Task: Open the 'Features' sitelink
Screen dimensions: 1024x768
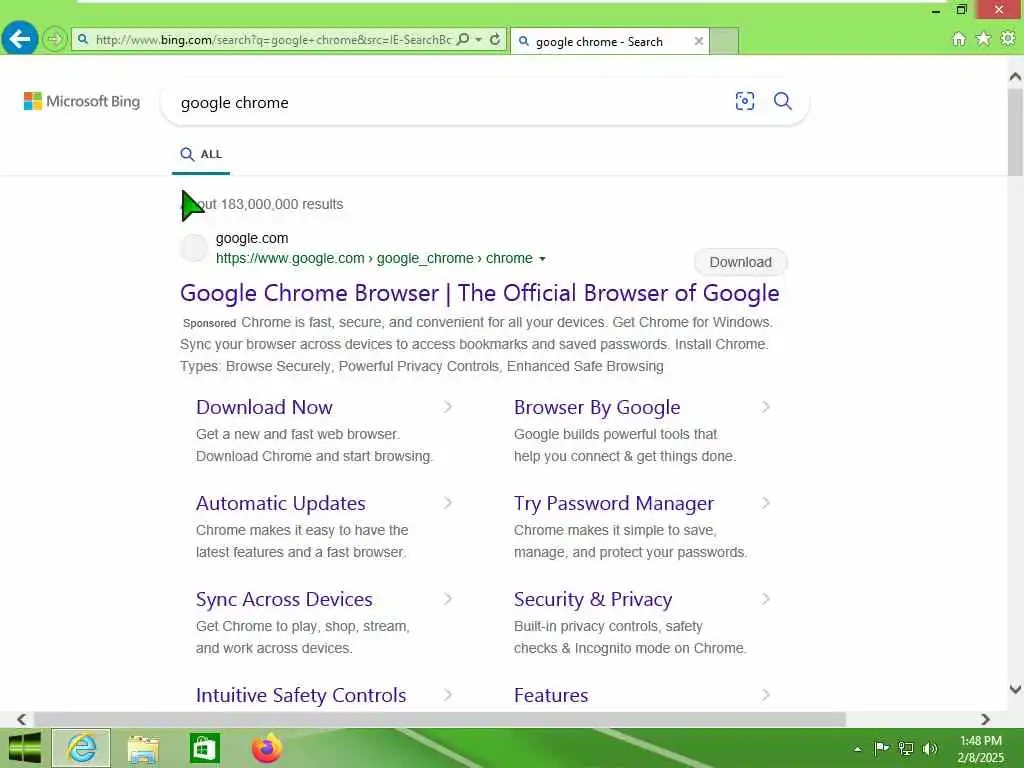Action: point(551,696)
